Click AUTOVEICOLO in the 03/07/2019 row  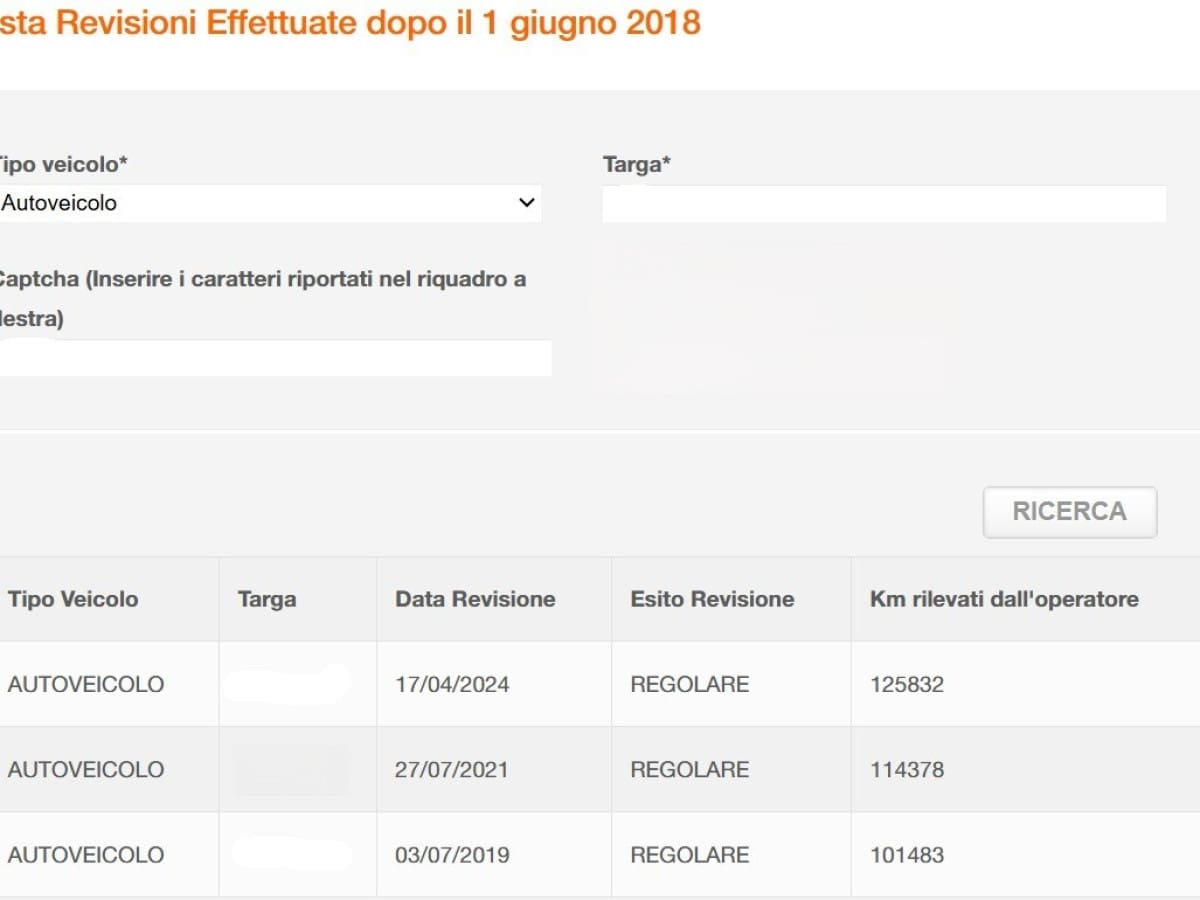pos(85,855)
